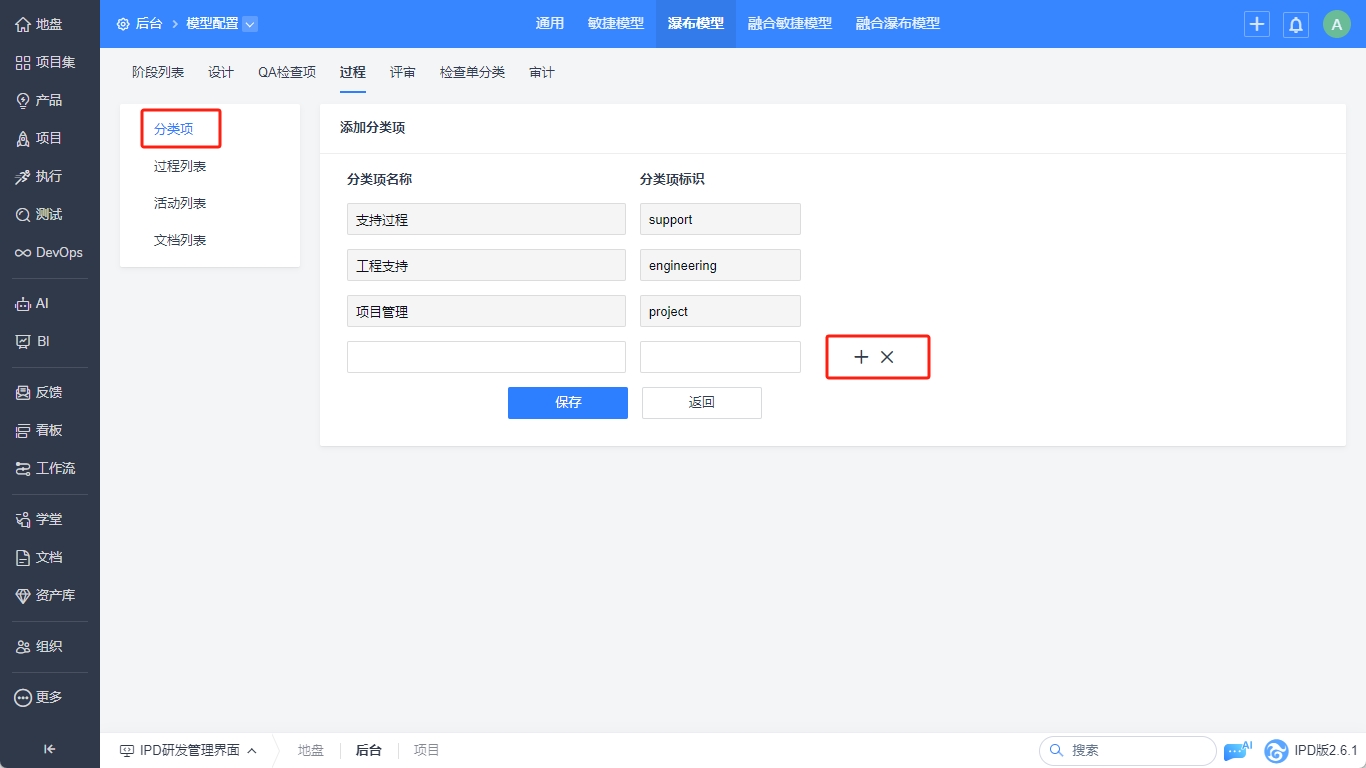Collapse the left sidebar with the arrow icon
Screen dimensions: 1366x768
coord(50,749)
